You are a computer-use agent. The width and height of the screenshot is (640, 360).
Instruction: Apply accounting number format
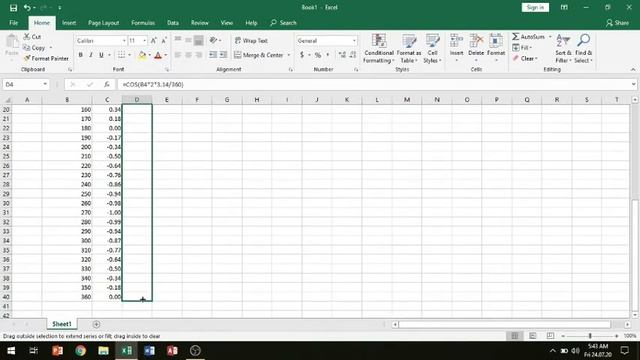pyautogui.click(x=302, y=55)
